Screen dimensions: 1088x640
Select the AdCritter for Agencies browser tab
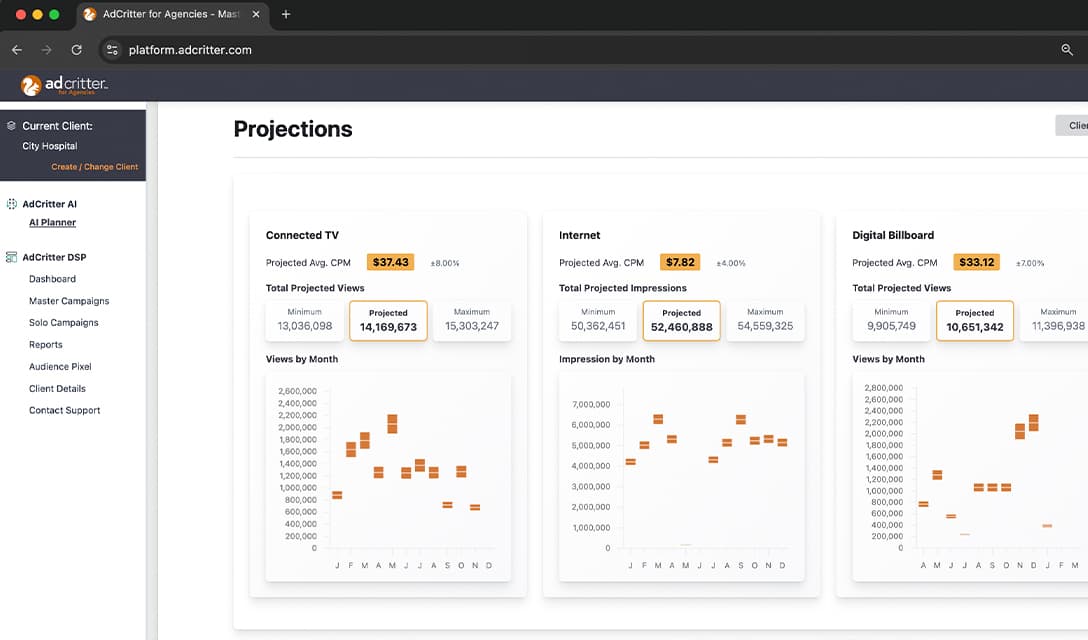tap(170, 15)
